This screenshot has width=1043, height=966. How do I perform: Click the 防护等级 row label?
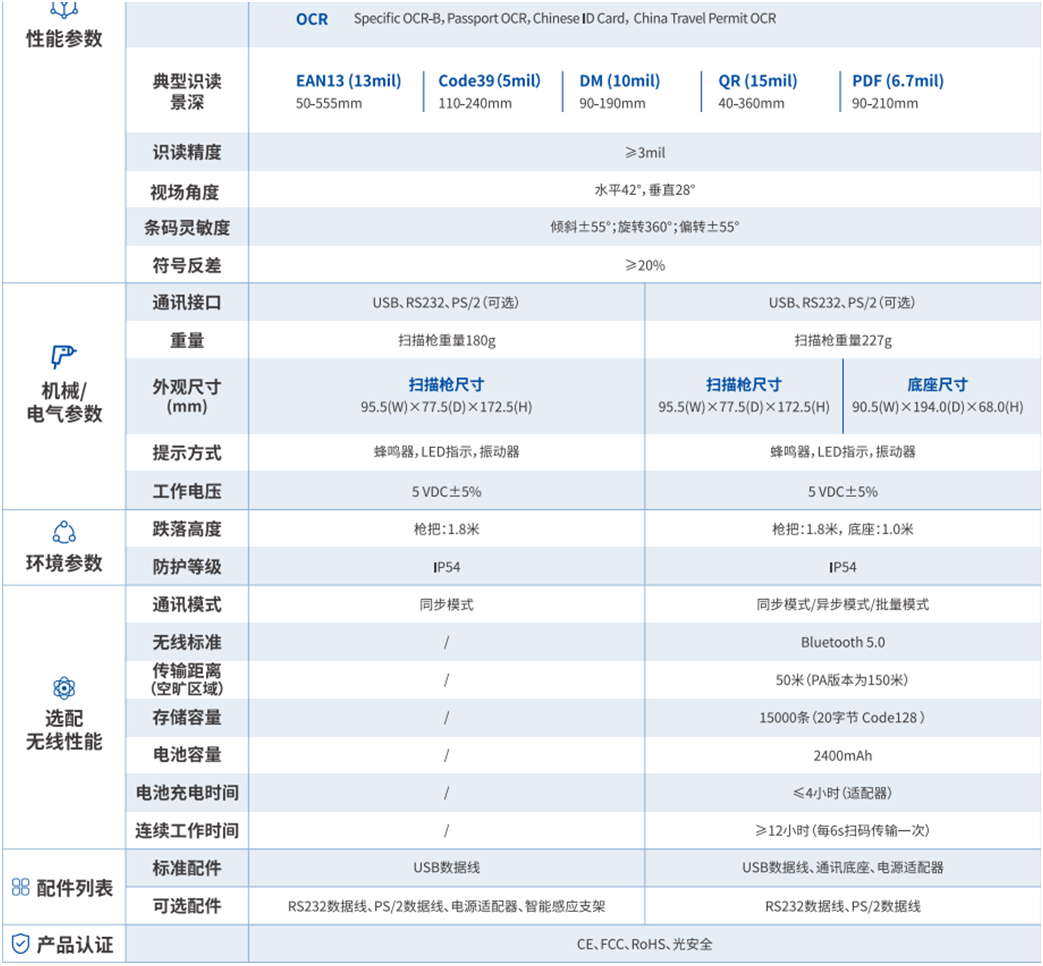(186, 567)
